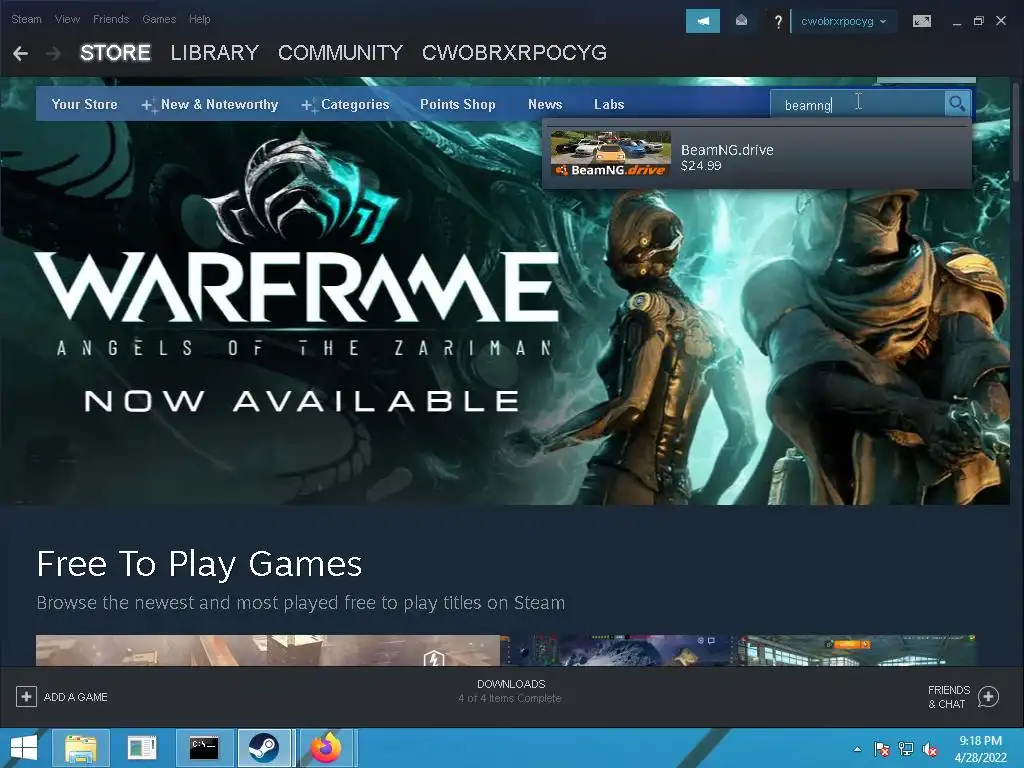
Task: Click the Steam taskbar icon
Action: (264, 748)
